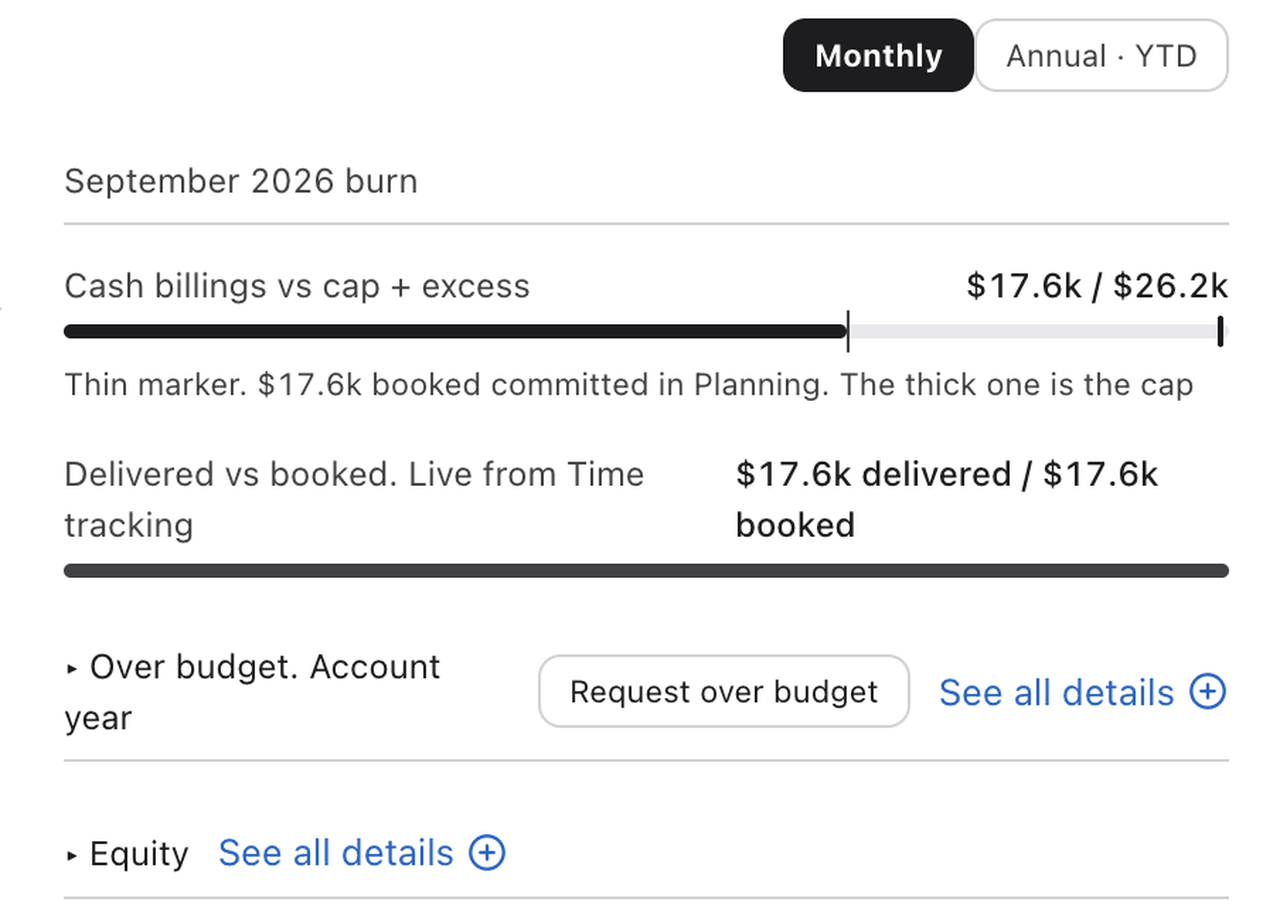Switch to the Annual · YTD view
This screenshot has height=912, width=1280.
coord(1101,56)
